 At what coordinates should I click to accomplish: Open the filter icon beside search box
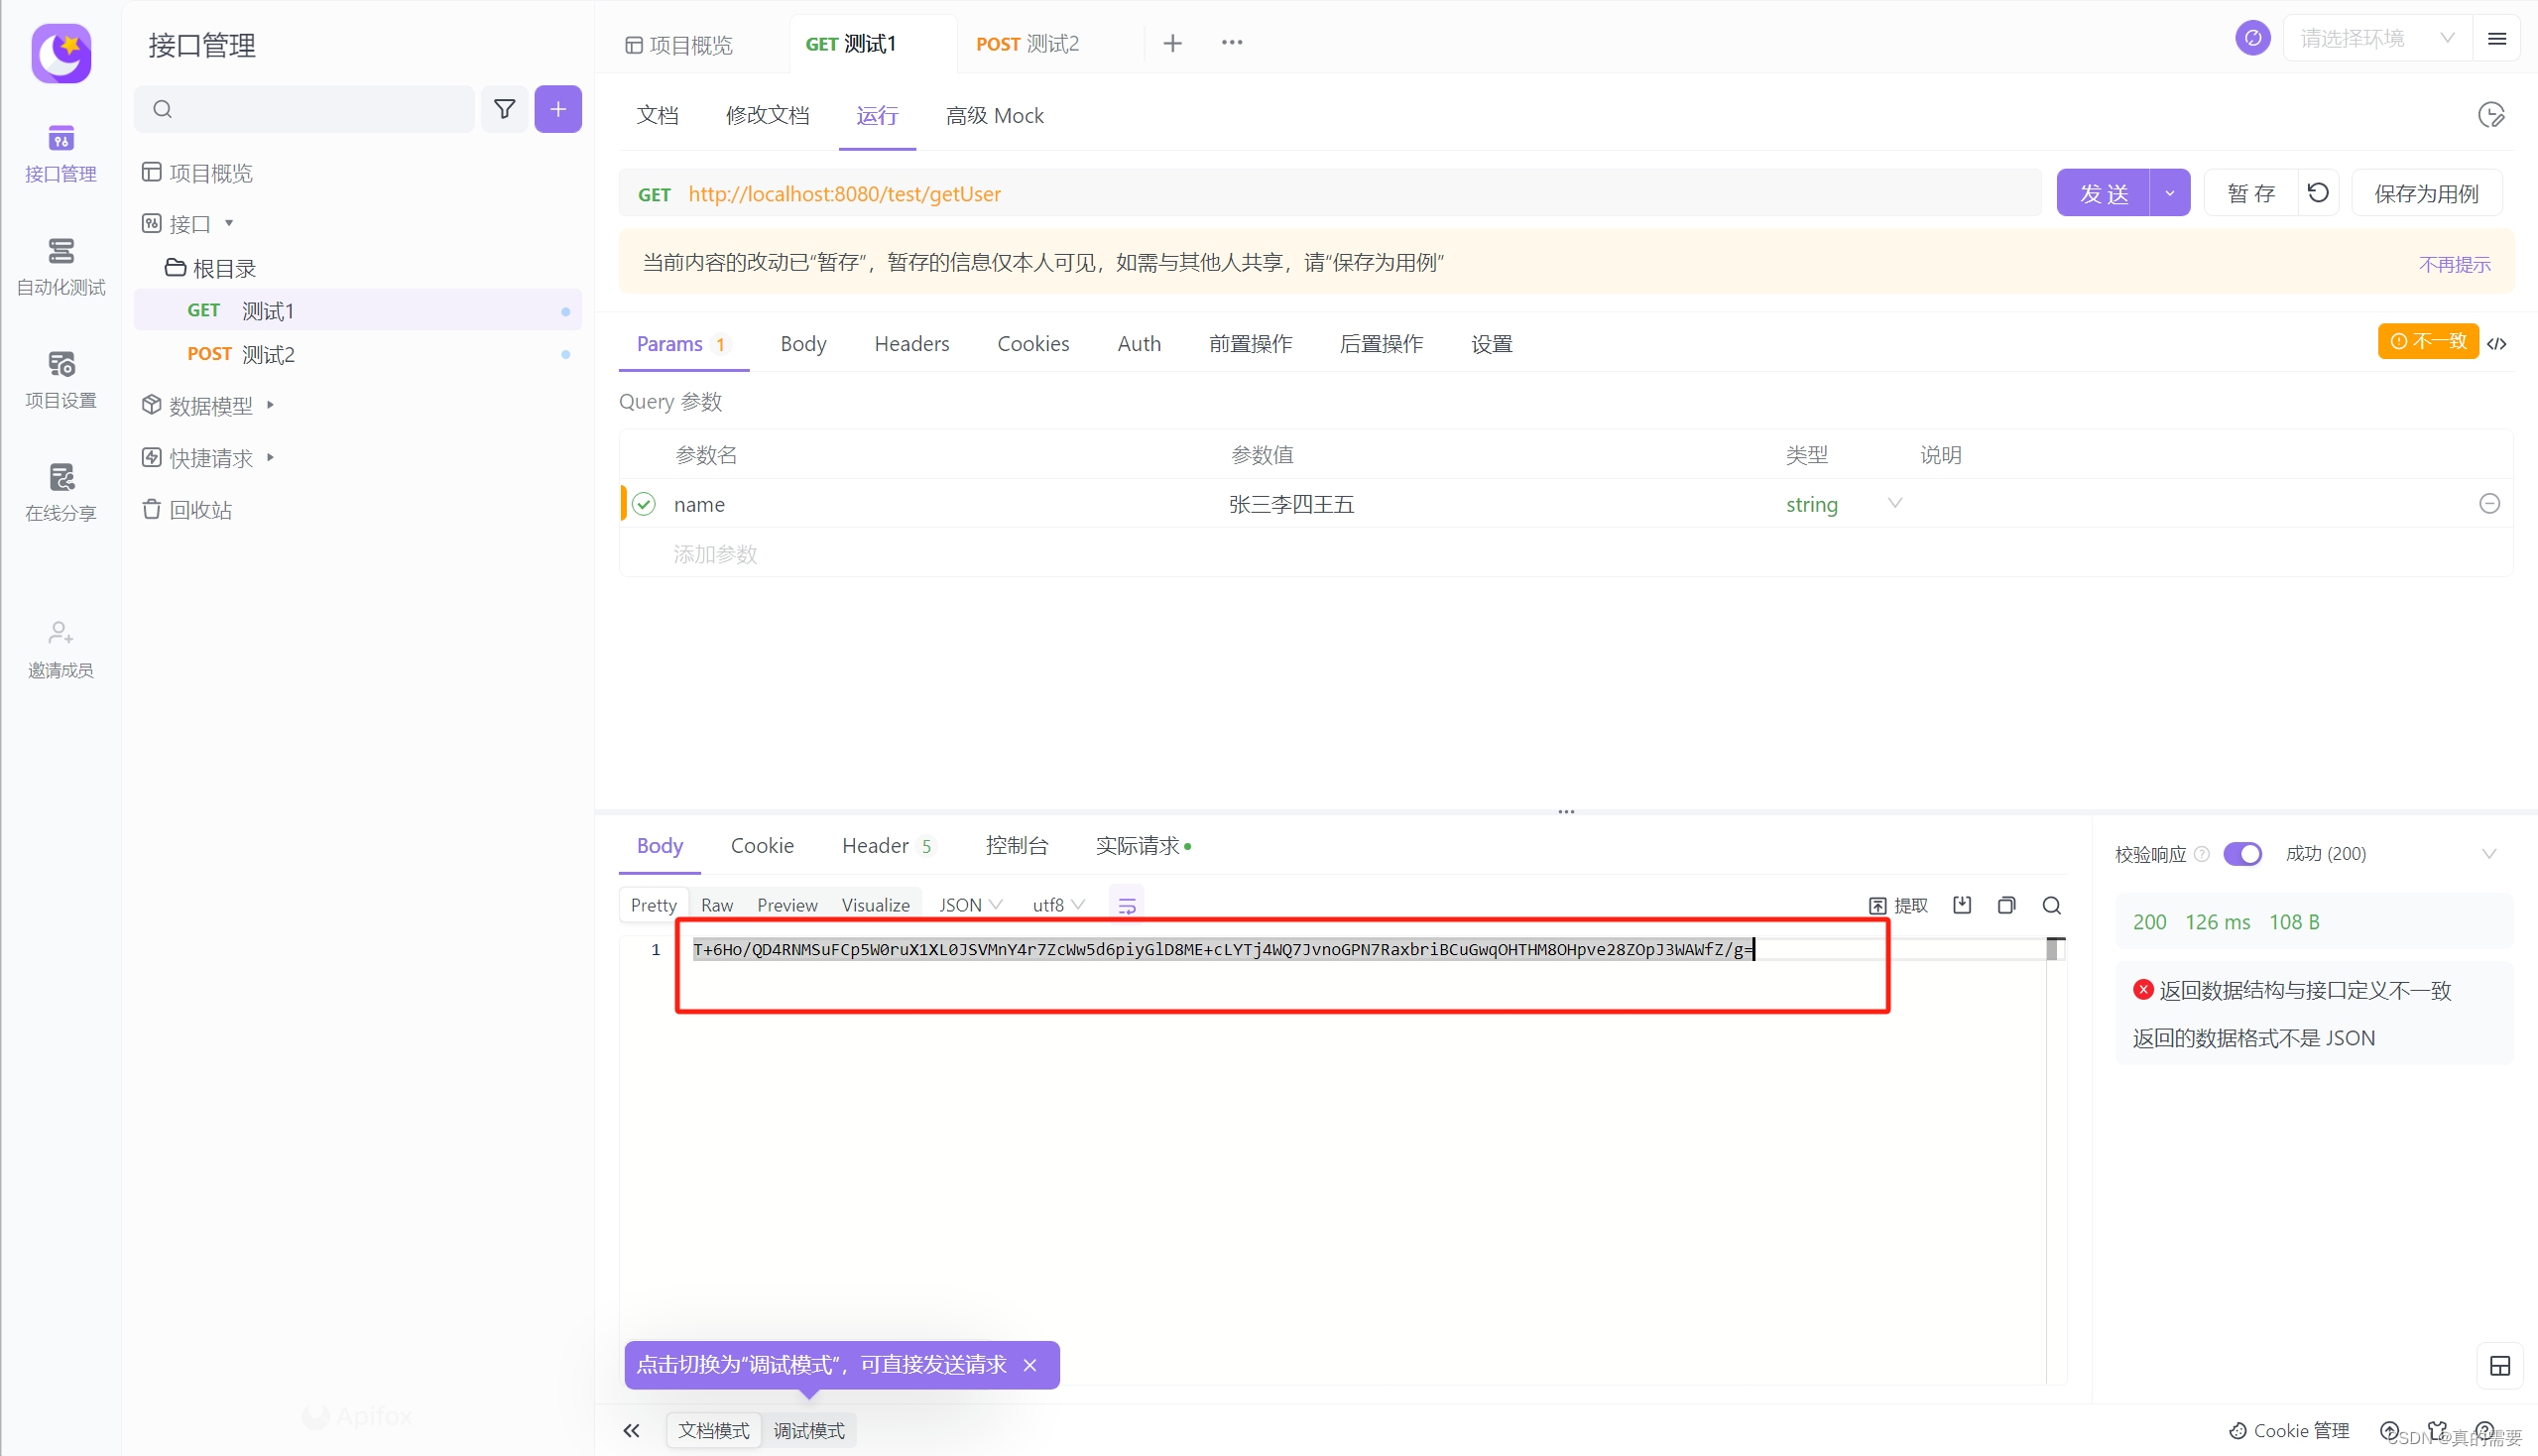tap(504, 108)
